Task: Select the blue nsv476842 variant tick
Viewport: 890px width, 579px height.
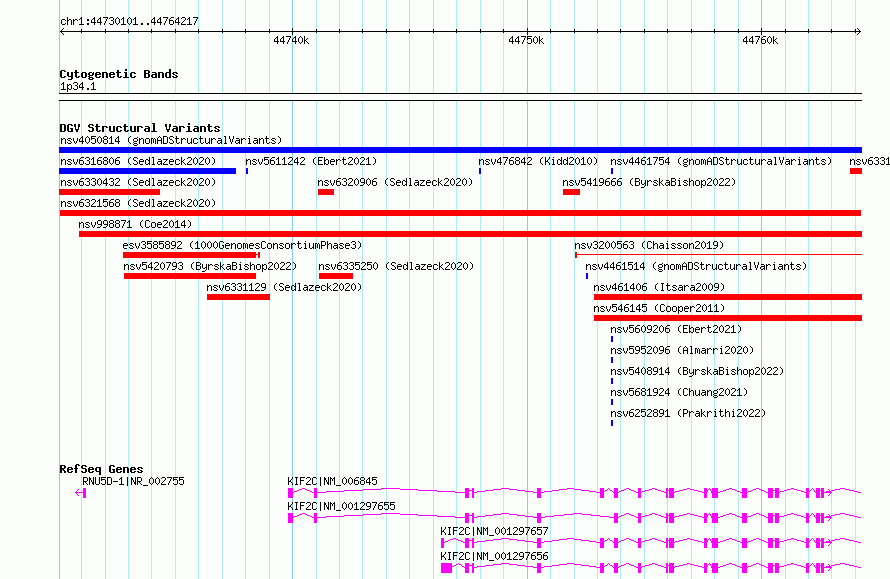Action: tap(480, 171)
